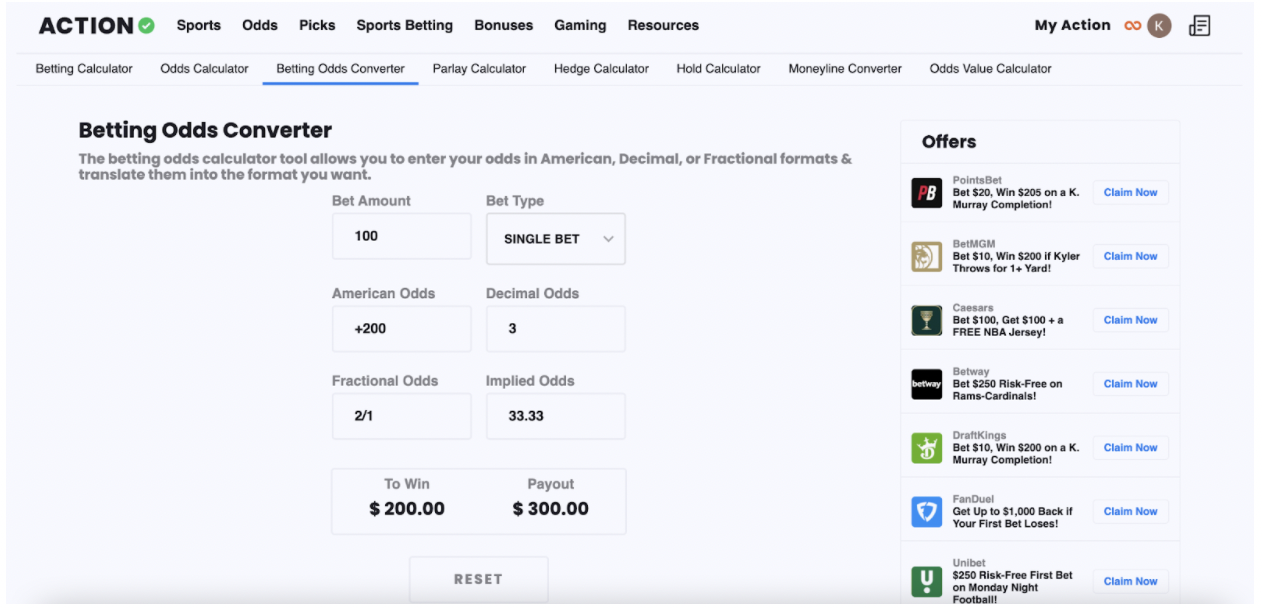Click the Unibet green logo

point(927,581)
